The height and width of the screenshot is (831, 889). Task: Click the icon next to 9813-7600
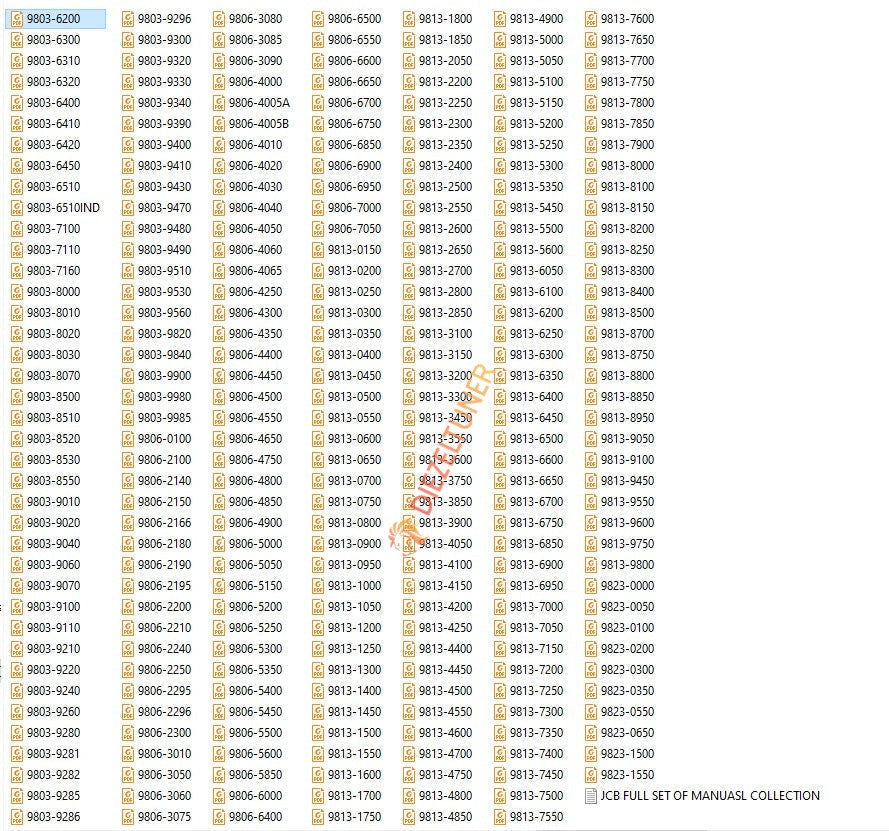[591, 19]
